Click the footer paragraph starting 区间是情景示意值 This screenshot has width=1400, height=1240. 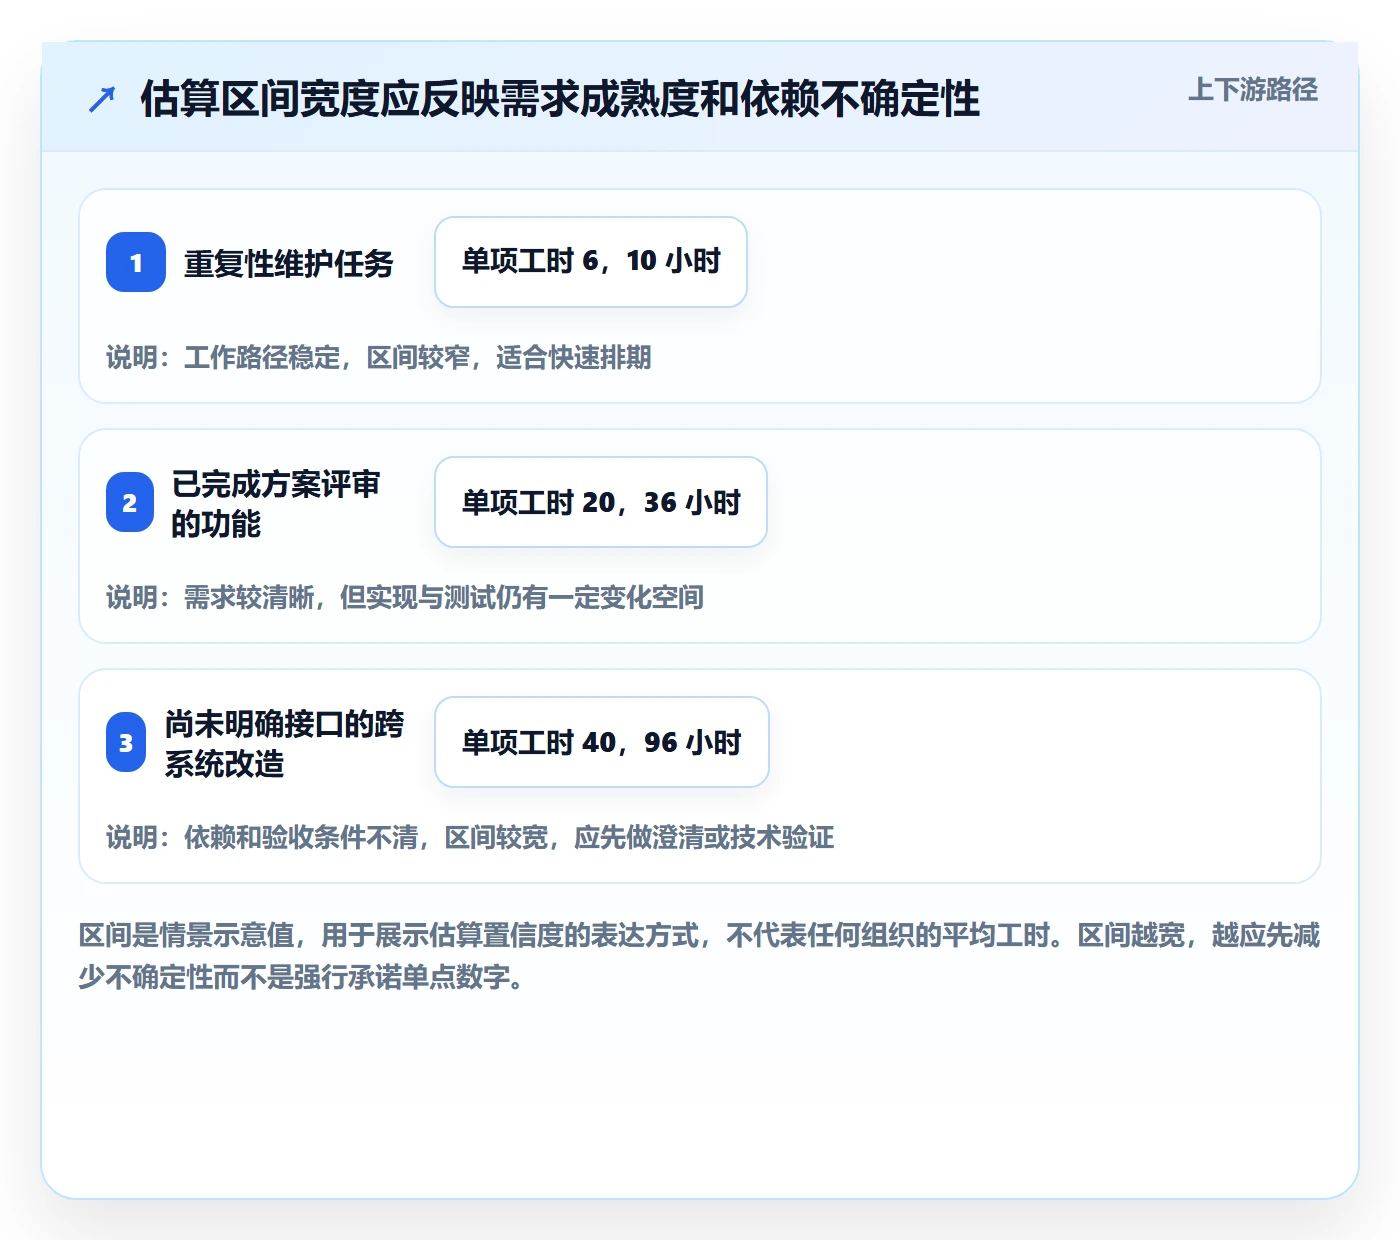pos(700,956)
